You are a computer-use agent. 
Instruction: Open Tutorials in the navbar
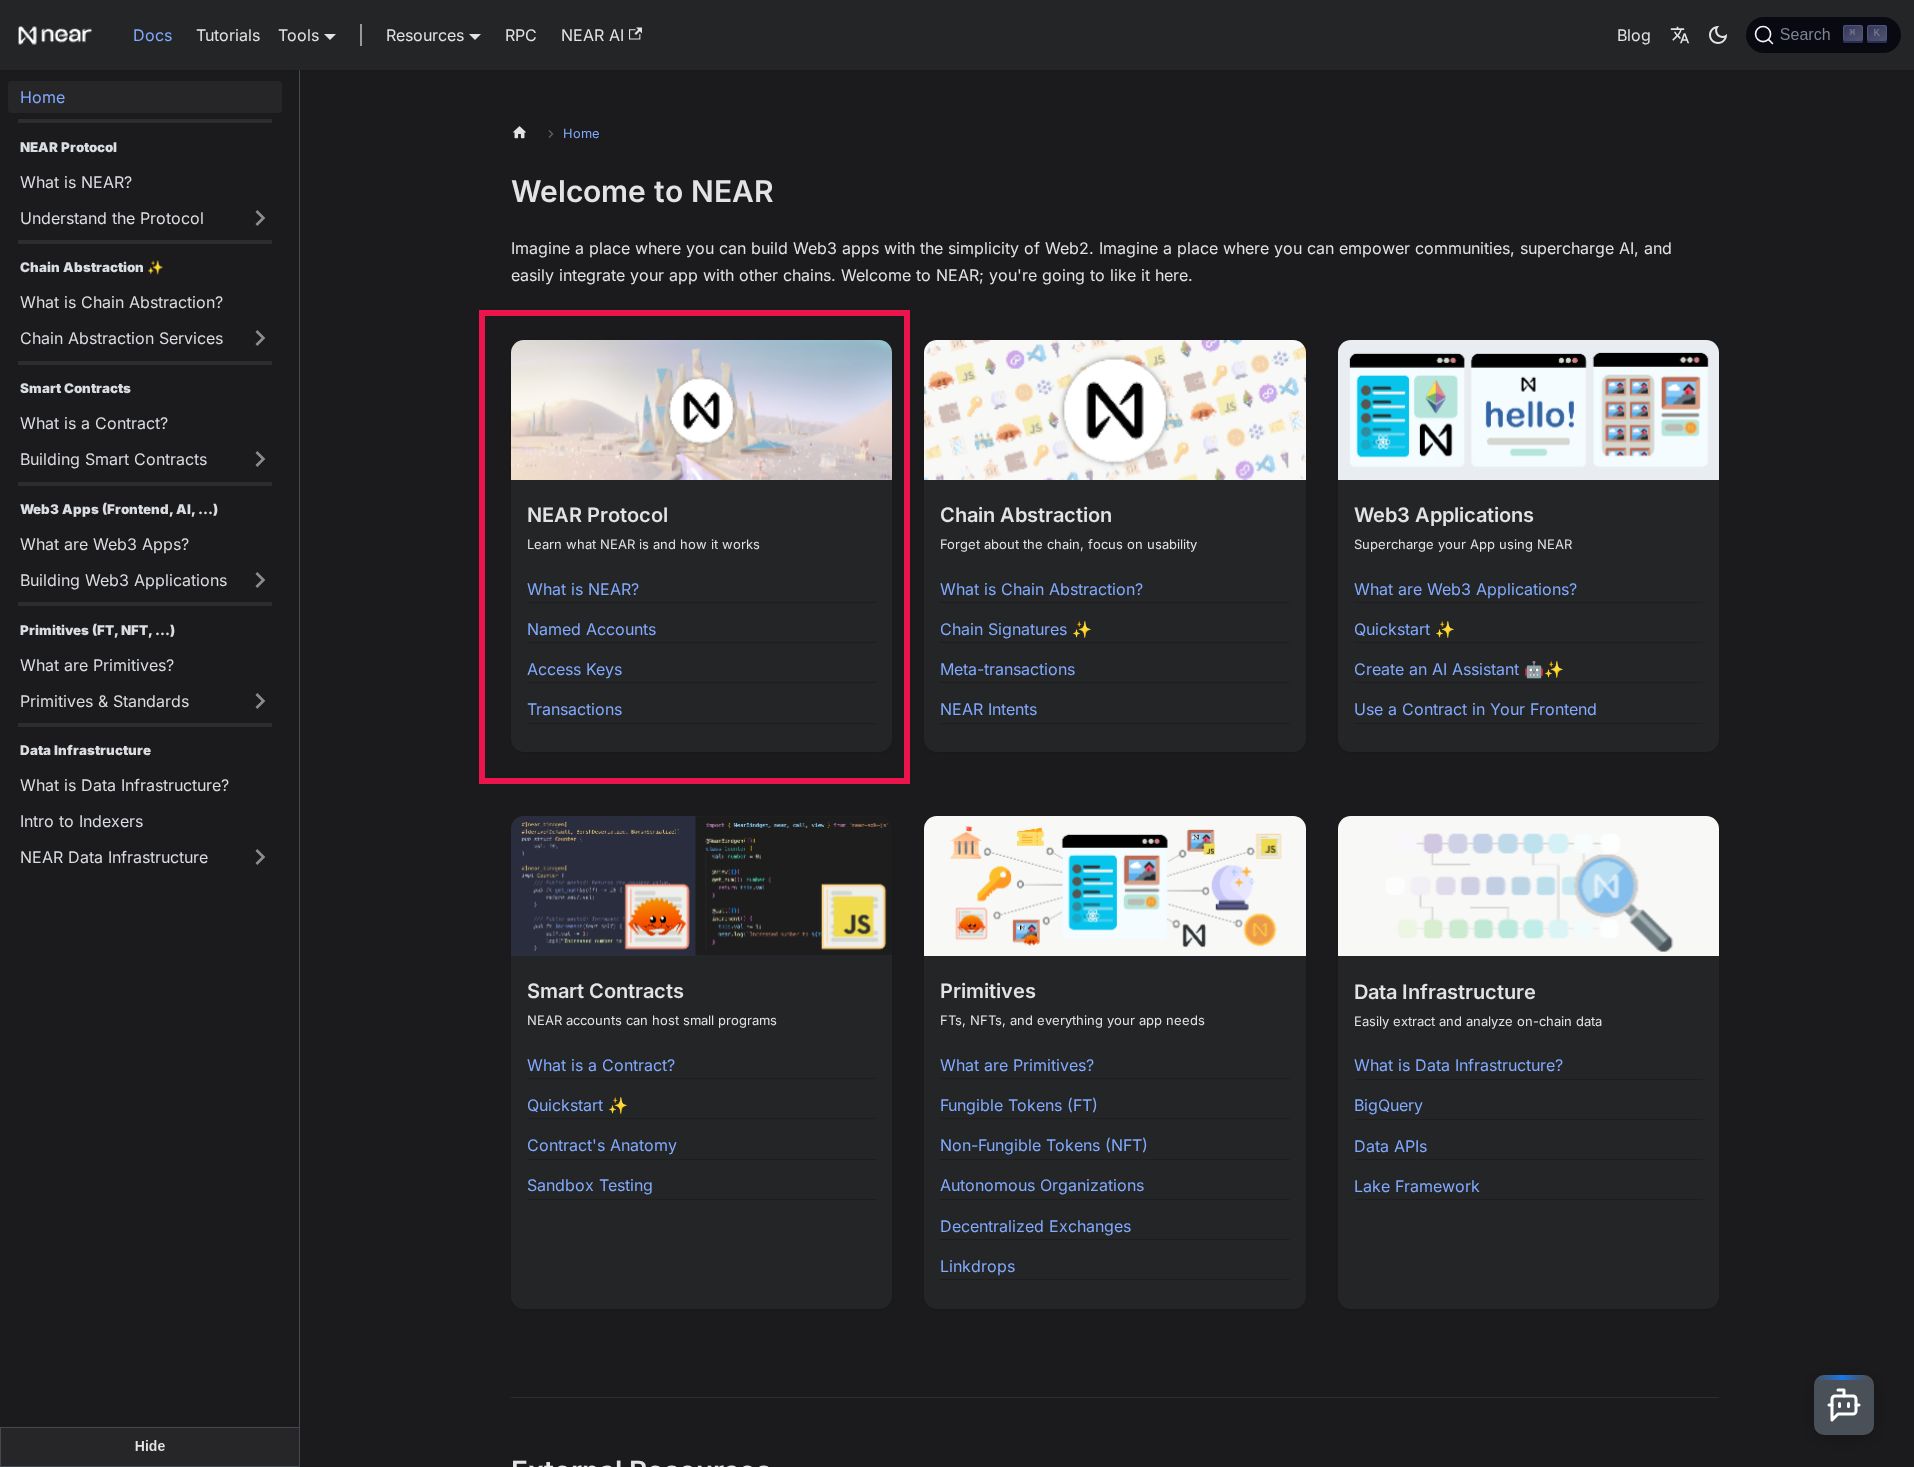coord(228,35)
